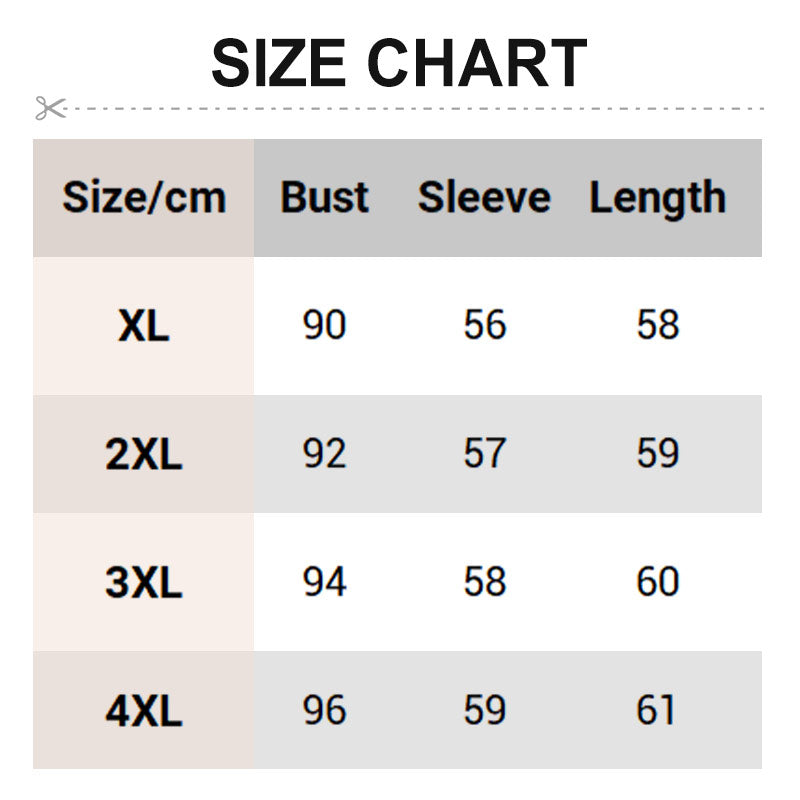Click the XL sleeve value 56
The width and height of the screenshot is (800, 800).
(485, 326)
